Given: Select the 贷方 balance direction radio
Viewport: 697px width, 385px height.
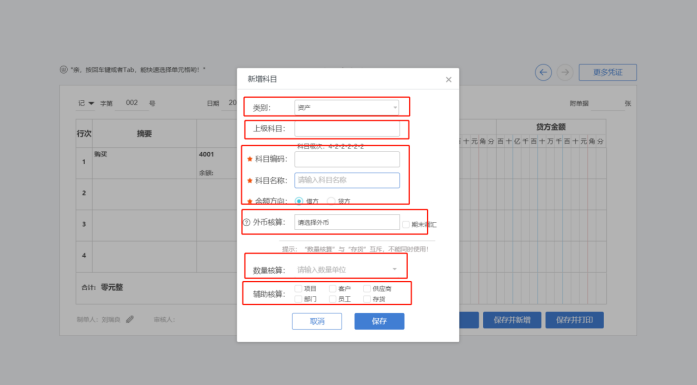Looking at the screenshot, I should coord(331,201).
